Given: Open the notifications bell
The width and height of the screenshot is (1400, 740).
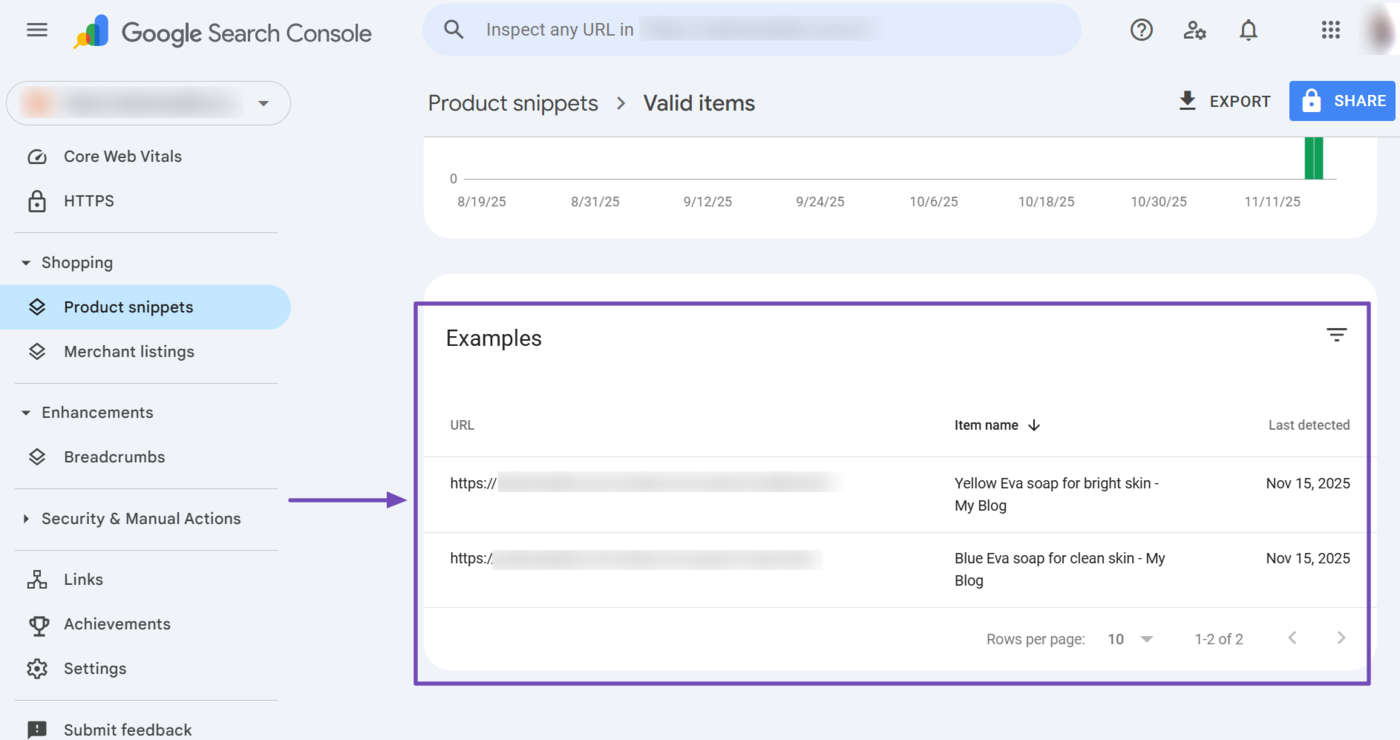Looking at the screenshot, I should [1248, 30].
